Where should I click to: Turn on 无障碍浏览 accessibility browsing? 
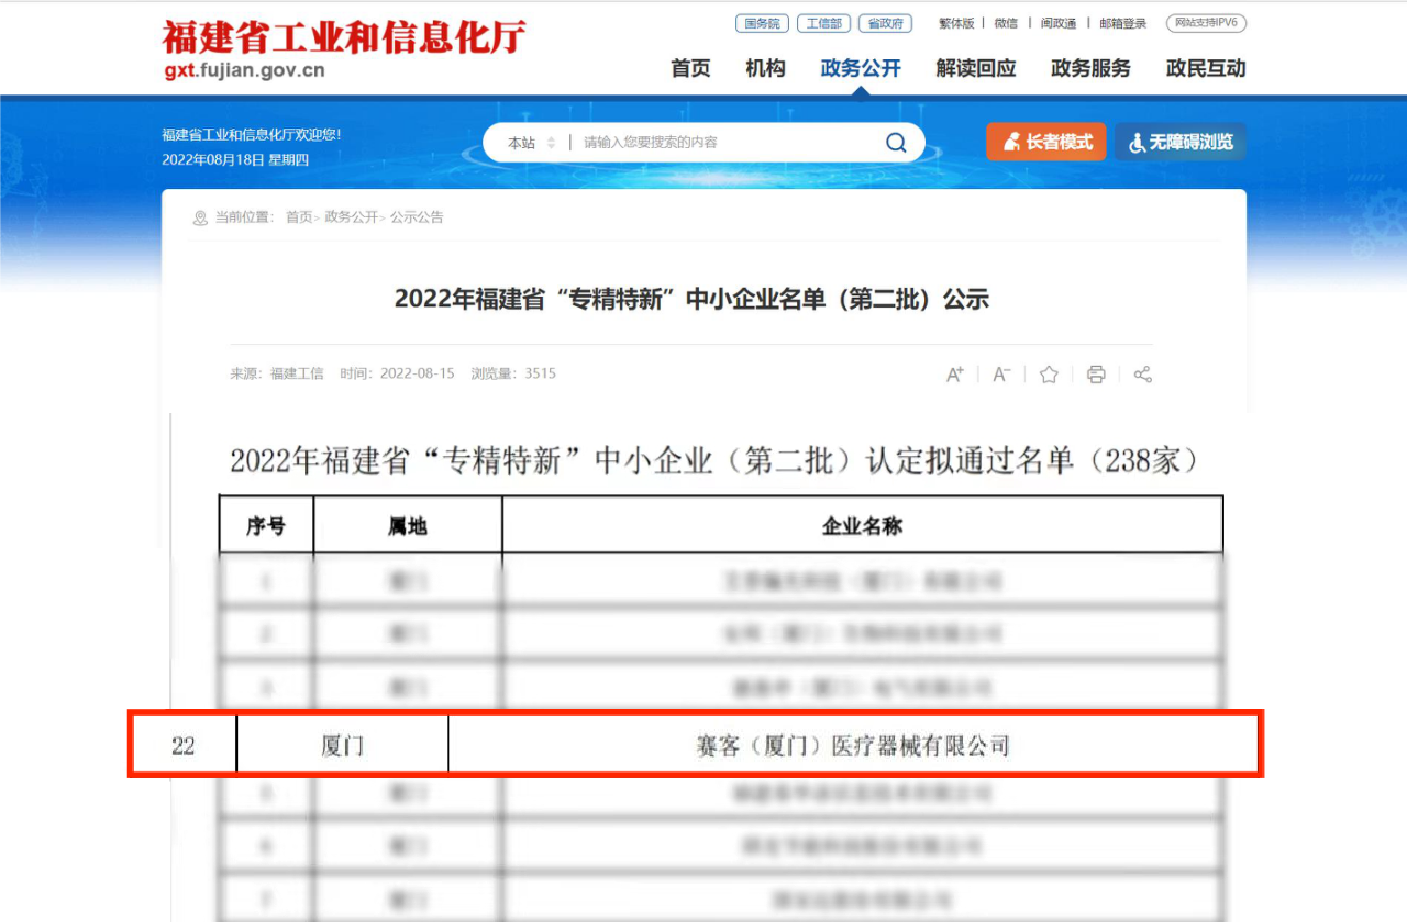point(1180,142)
